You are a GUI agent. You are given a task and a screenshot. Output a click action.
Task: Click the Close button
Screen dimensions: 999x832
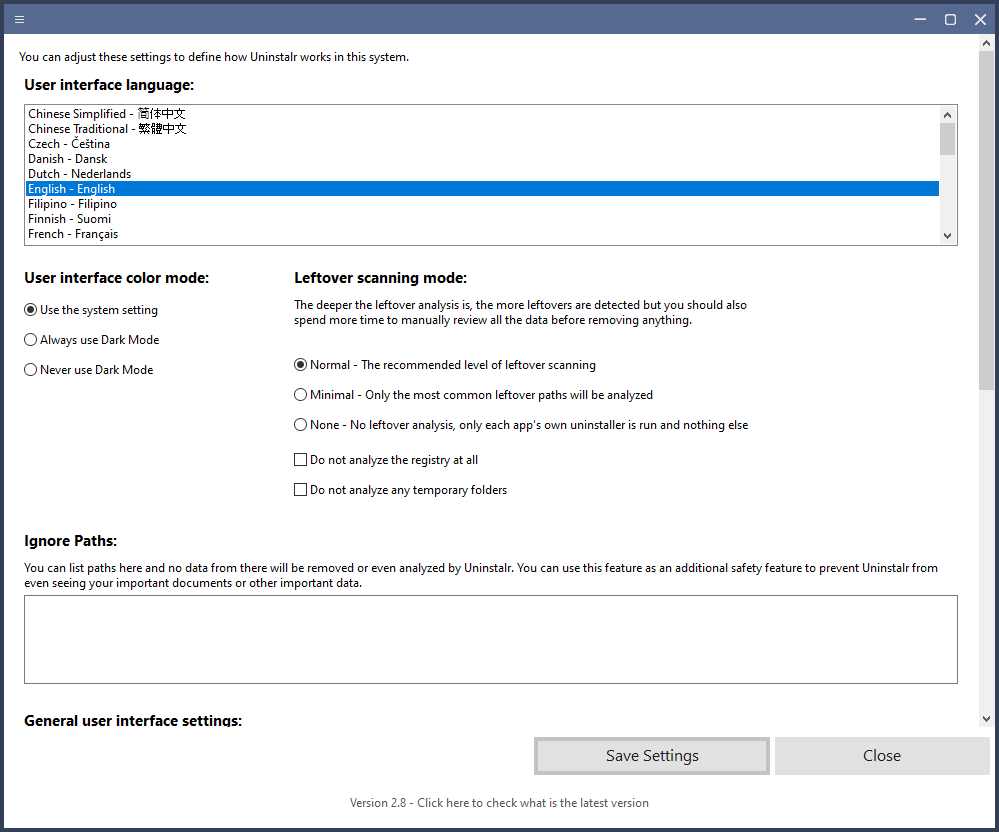click(882, 756)
